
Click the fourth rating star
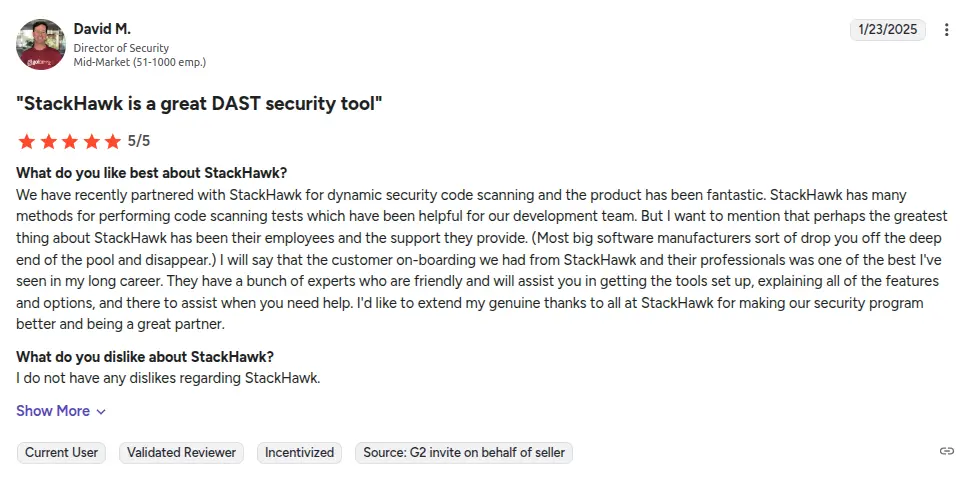click(x=91, y=141)
